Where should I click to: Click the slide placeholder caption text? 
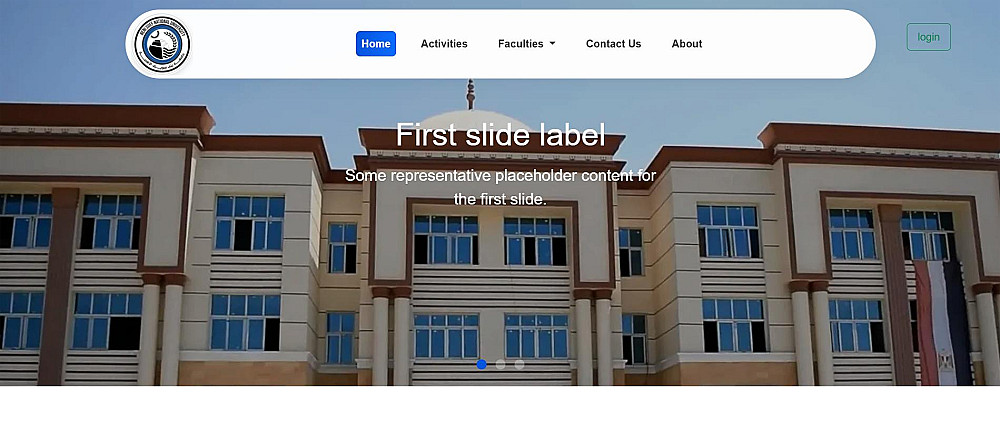click(500, 187)
